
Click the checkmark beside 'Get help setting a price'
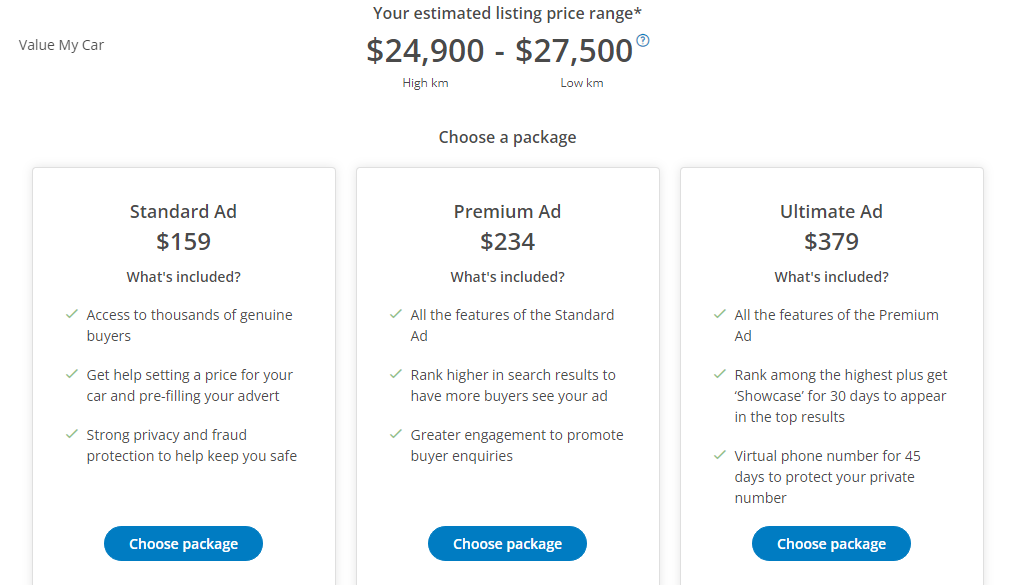71,374
